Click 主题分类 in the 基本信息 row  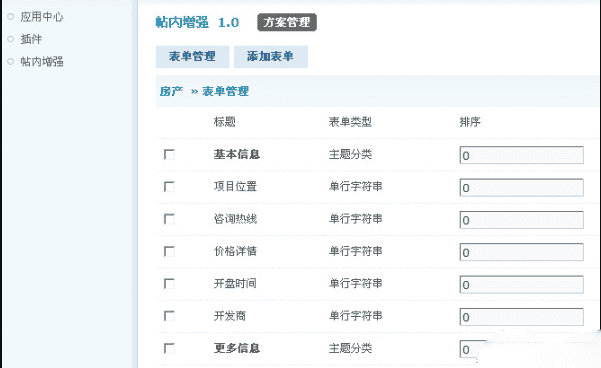coord(350,154)
